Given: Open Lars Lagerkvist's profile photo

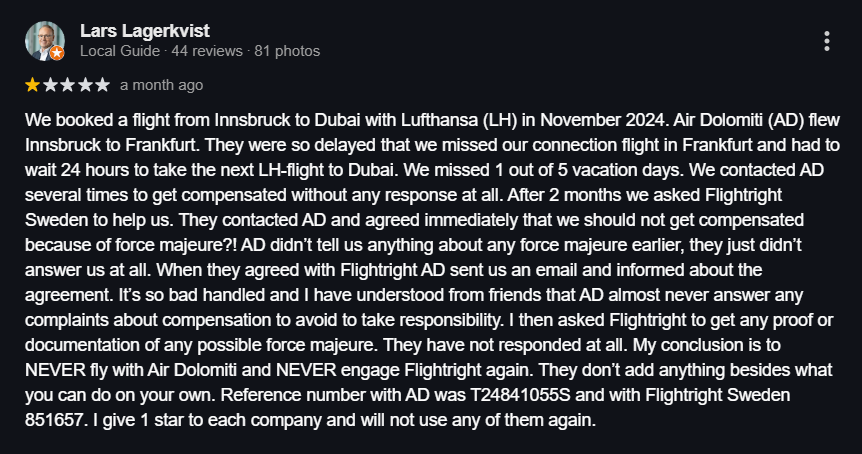Looking at the screenshot, I should click(45, 41).
